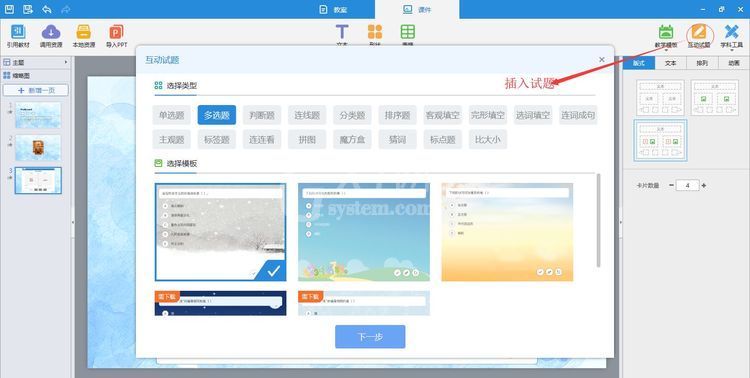
Task: Open 引用教材 textbook reference tool
Action: coord(18,36)
